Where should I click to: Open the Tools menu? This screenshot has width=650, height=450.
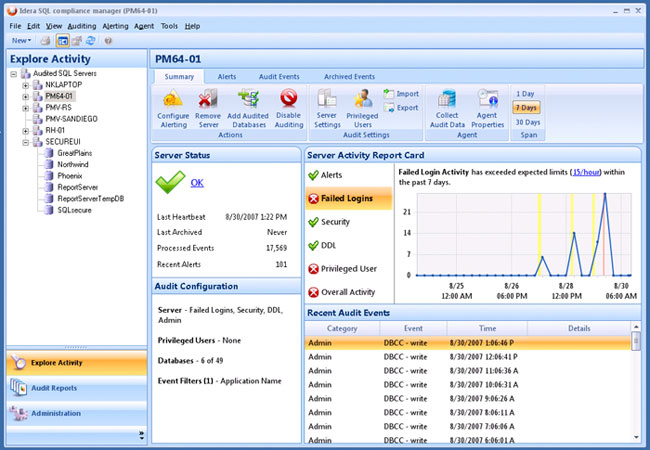(169, 26)
